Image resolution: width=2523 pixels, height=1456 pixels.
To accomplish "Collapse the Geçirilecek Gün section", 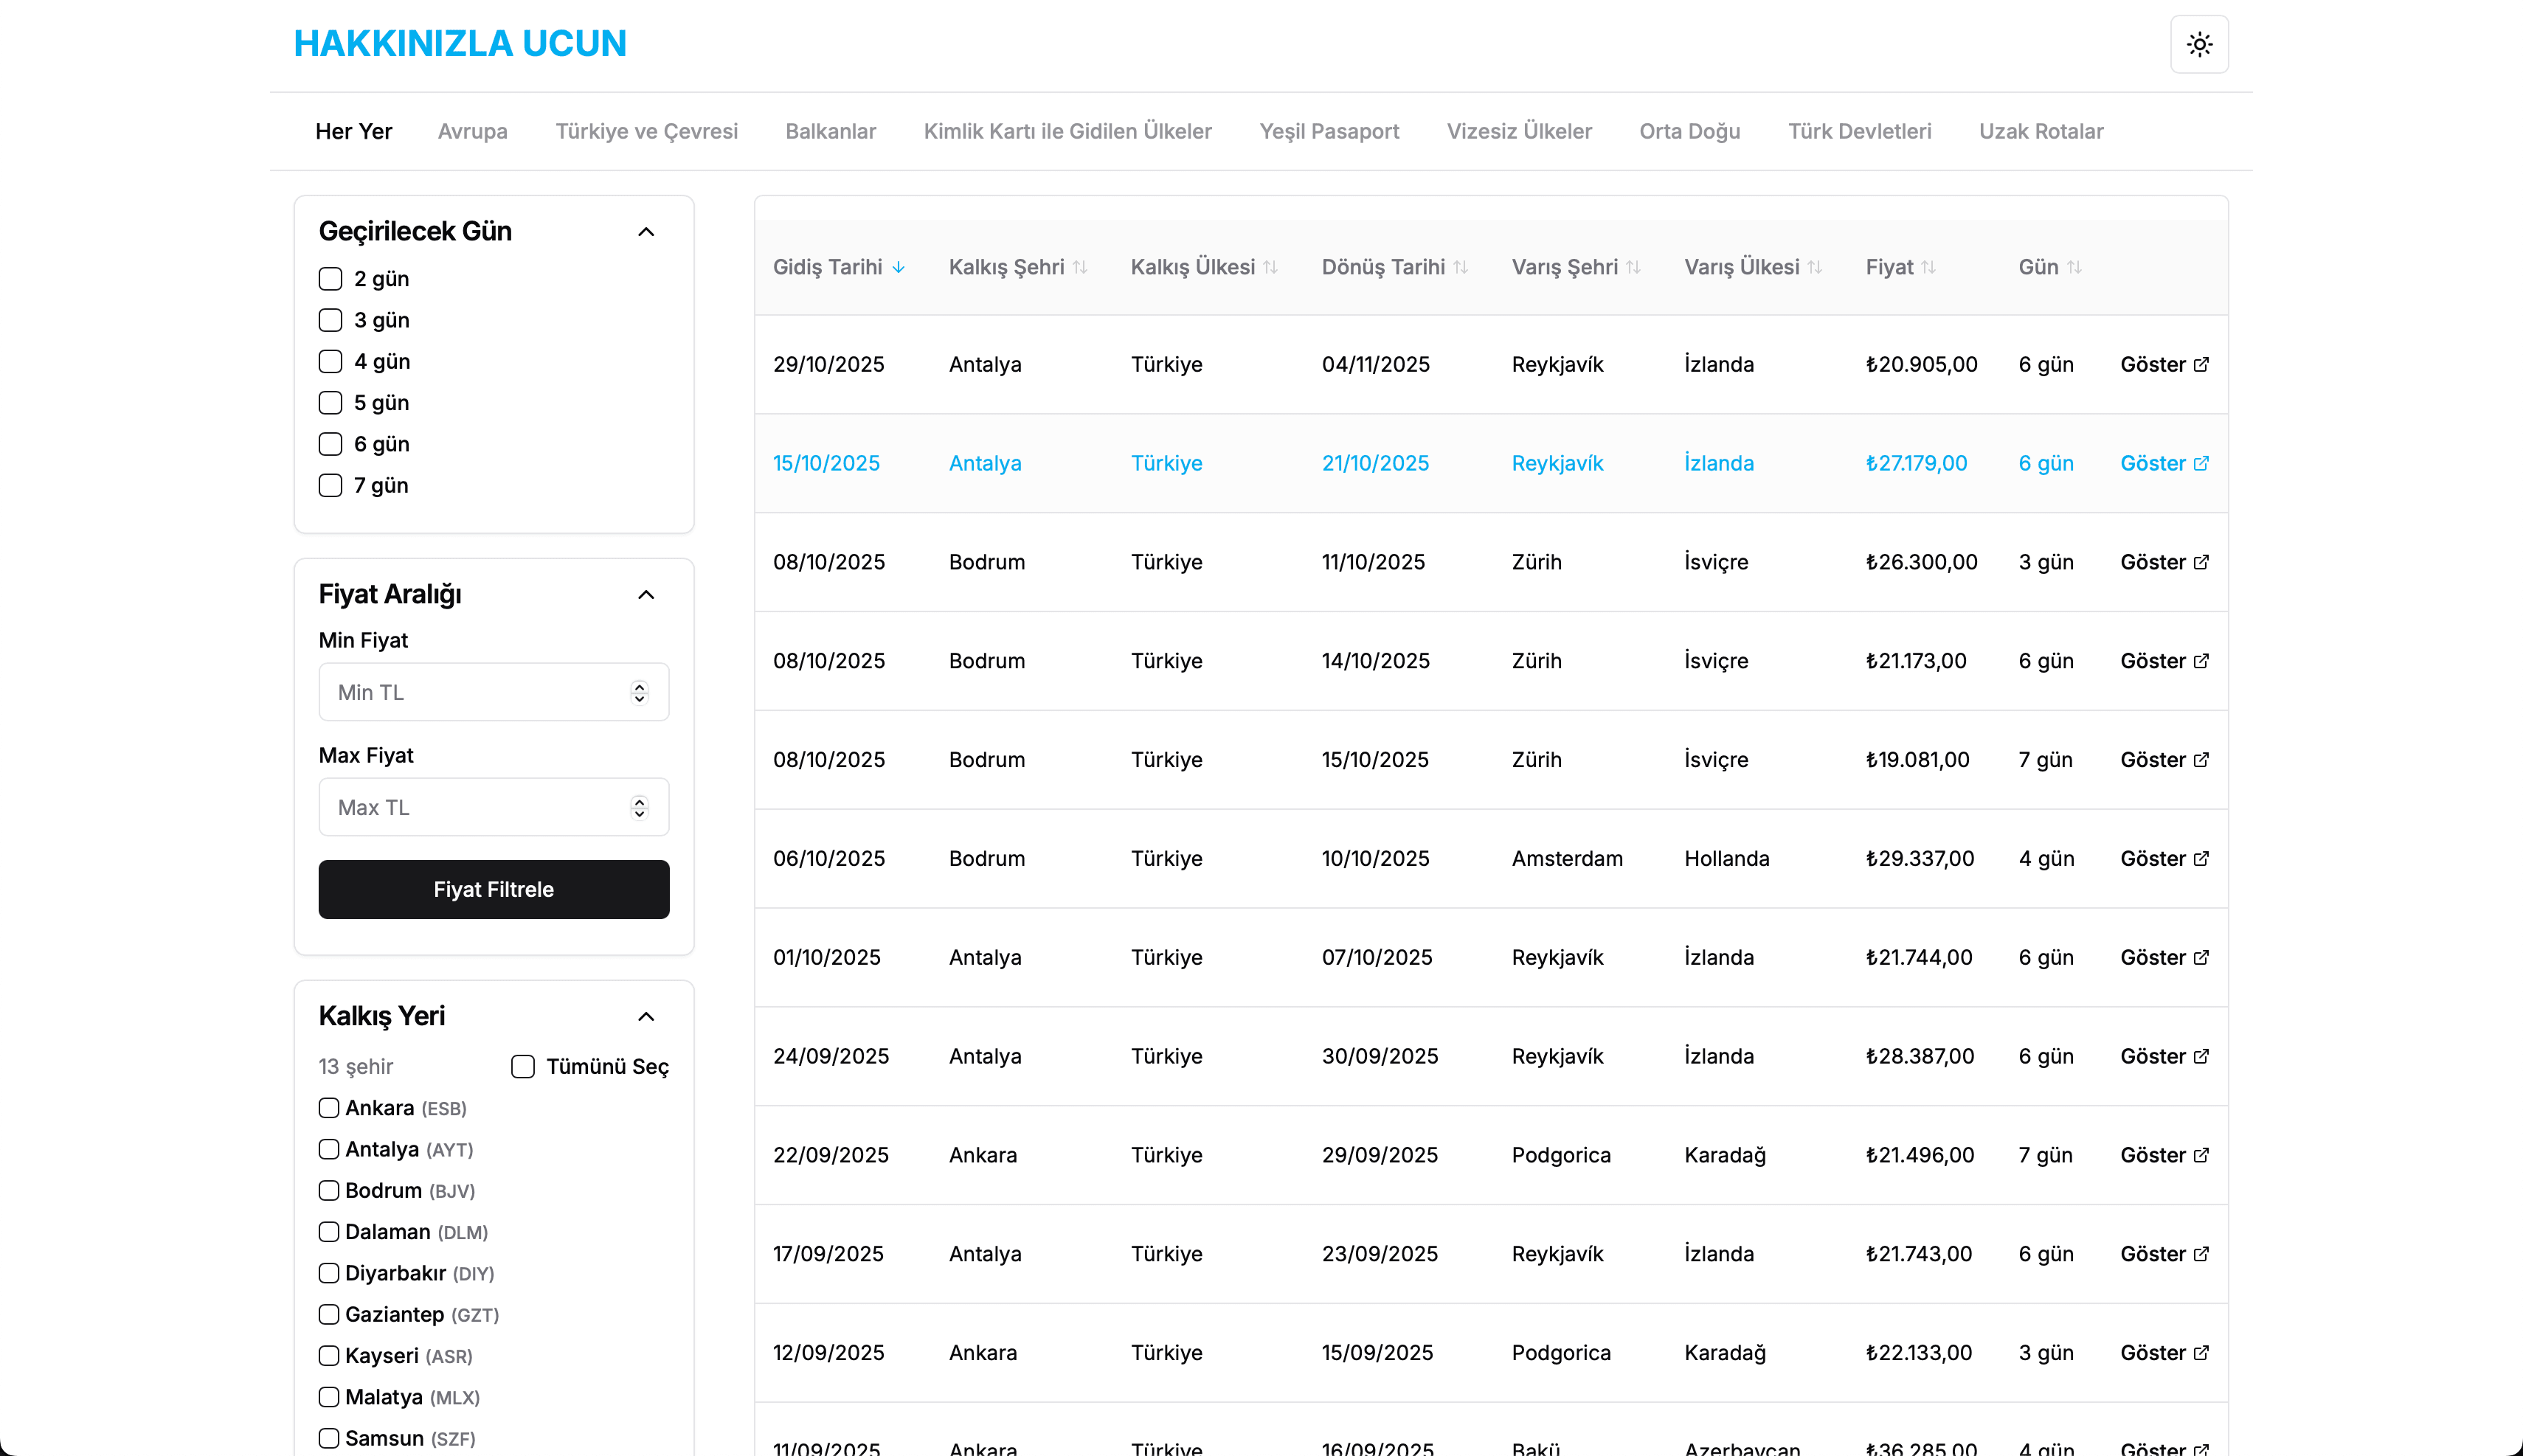I will (x=646, y=232).
